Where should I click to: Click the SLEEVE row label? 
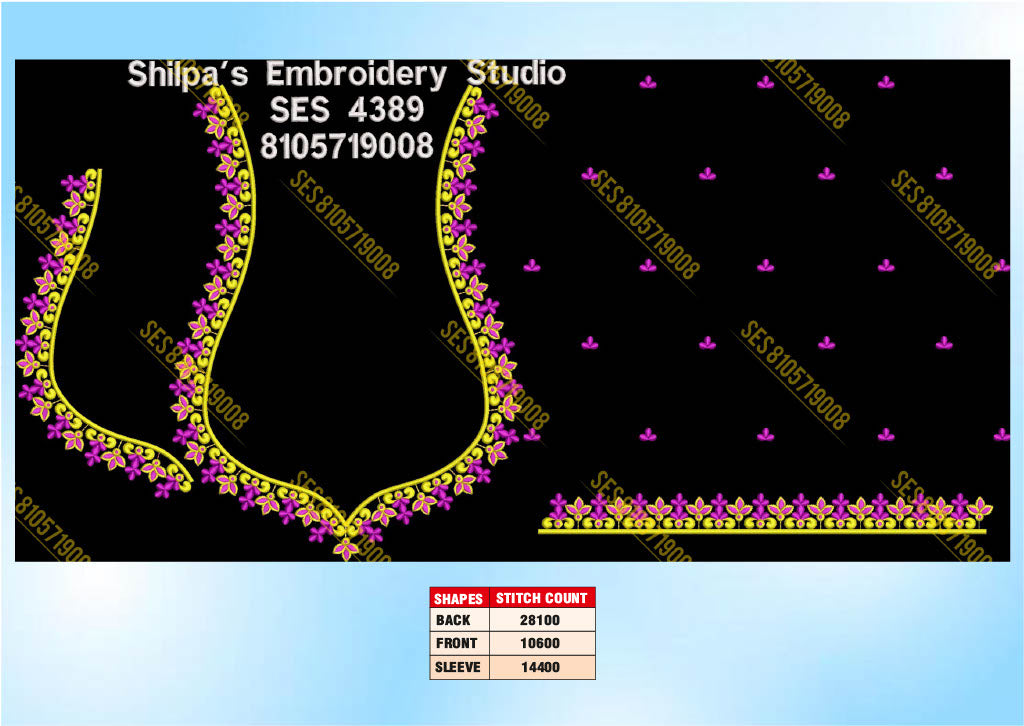coord(458,667)
